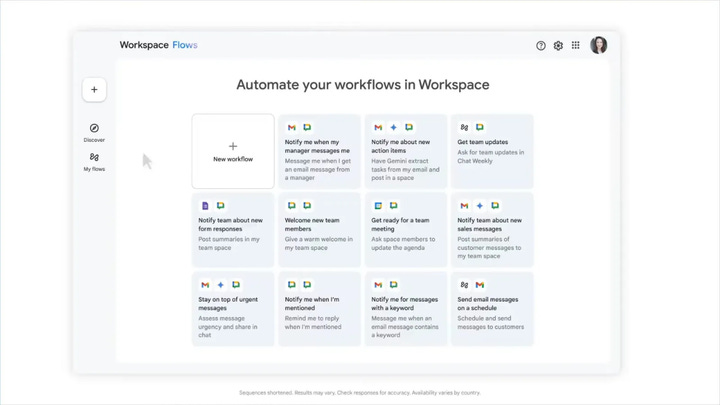Click 'Automate your workflows in Workspace' heading
Image resolution: width=720 pixels, height=405 pixels.
pos(363,85)
